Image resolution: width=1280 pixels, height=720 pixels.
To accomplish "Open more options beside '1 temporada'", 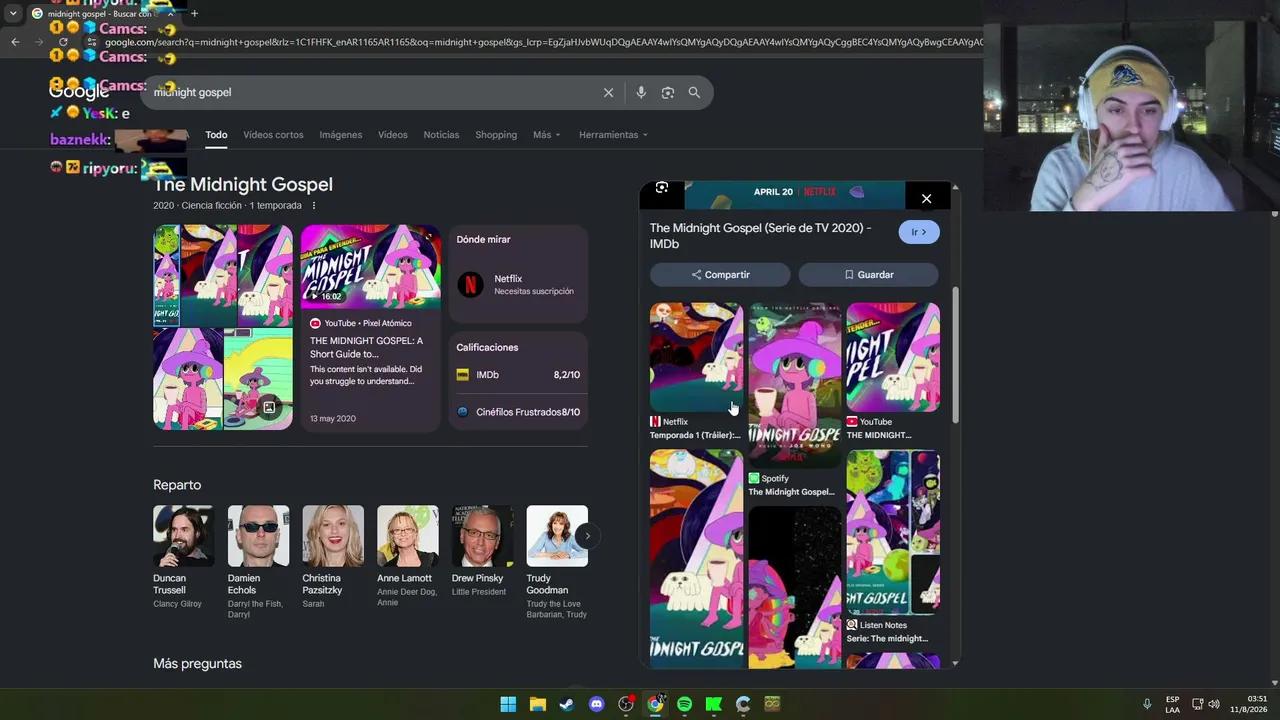I will click(313, 206).
